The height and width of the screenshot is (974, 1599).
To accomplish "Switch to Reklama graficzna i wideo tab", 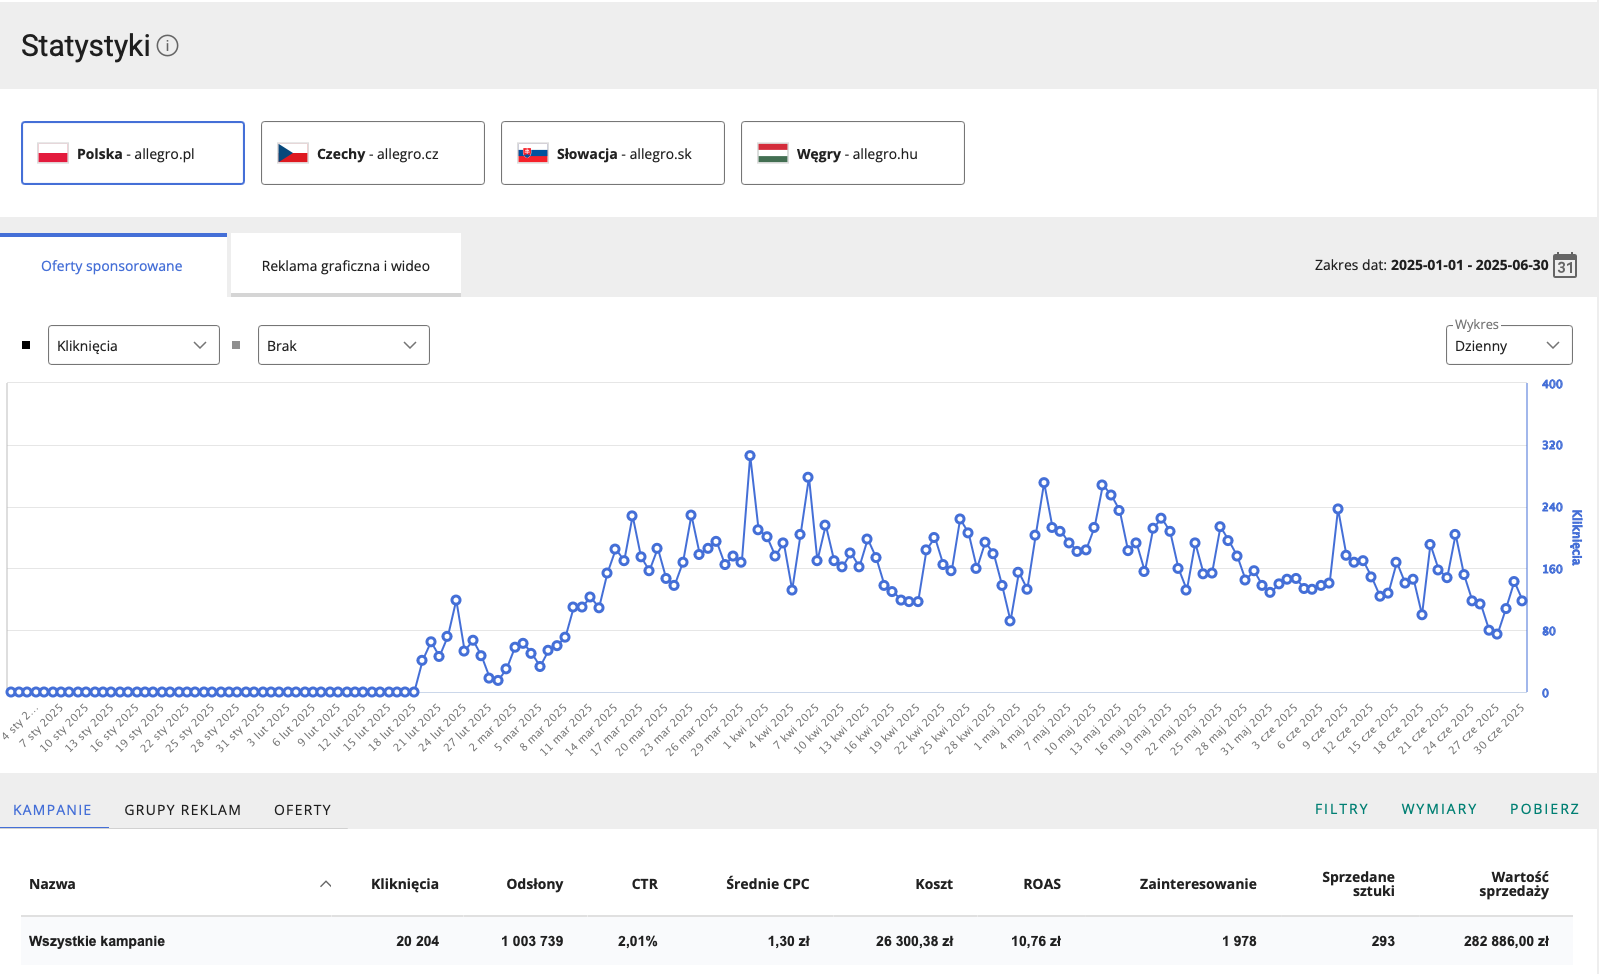I will coord(345,266).
